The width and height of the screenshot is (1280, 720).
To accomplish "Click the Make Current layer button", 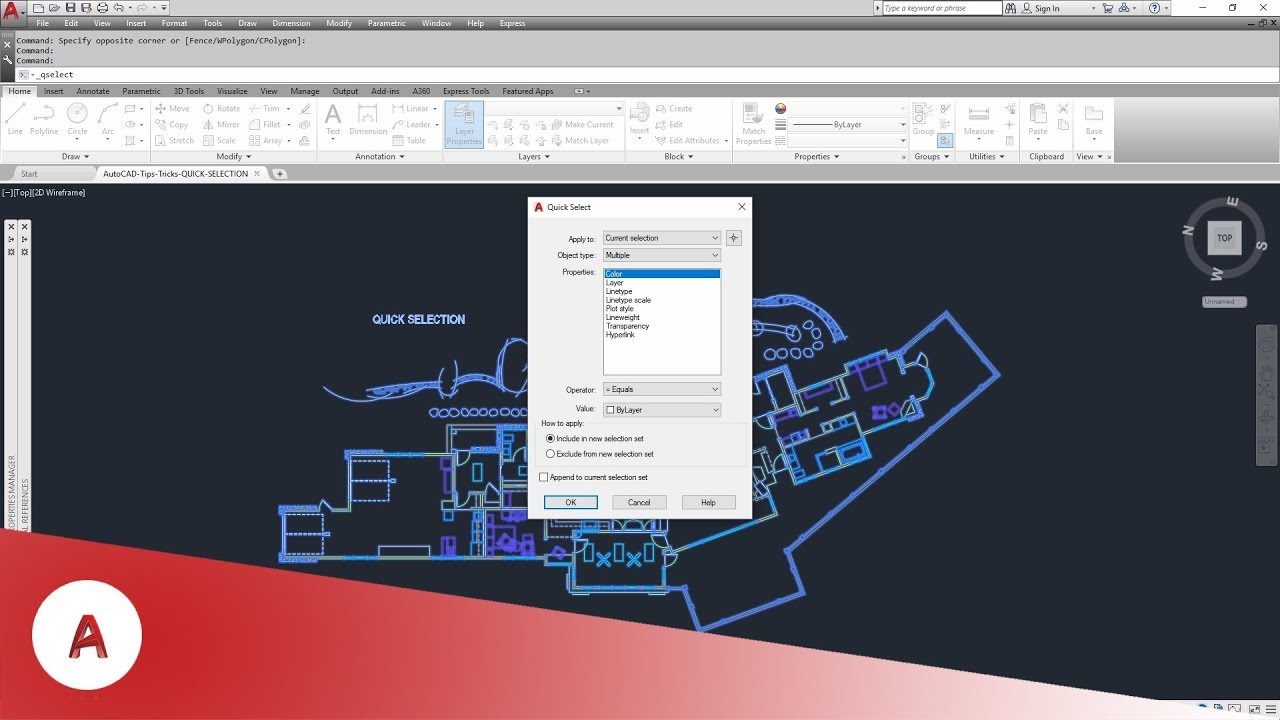I will [x=582, y=125].
